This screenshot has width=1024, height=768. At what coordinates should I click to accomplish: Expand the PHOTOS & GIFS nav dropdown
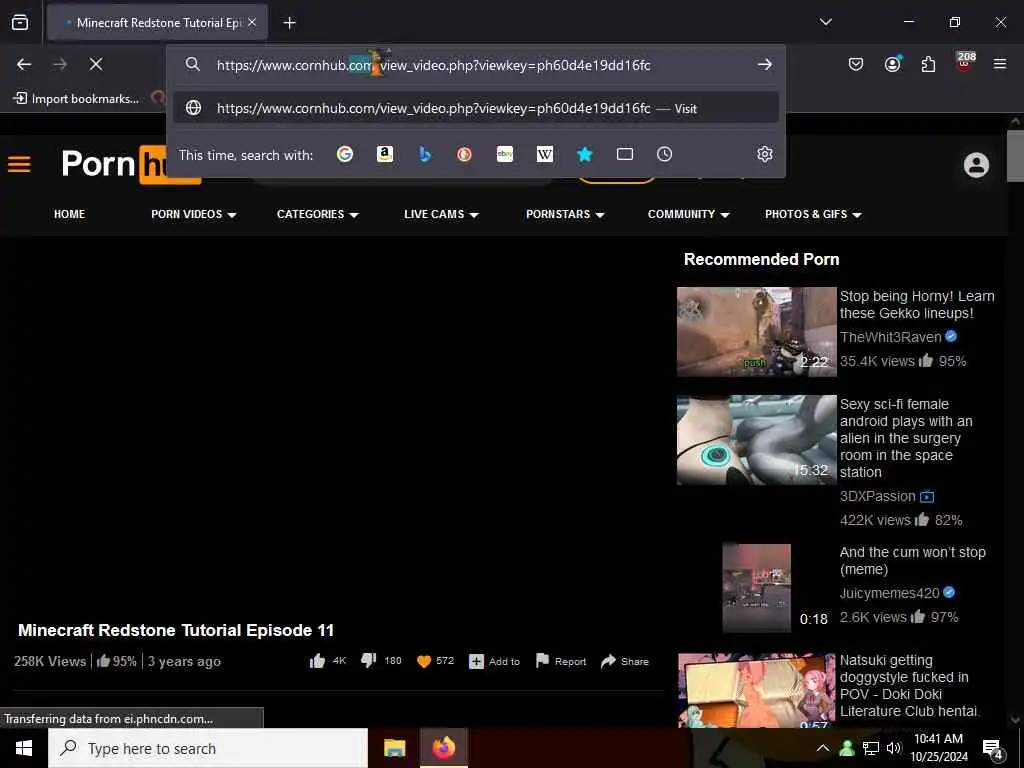pos(813,214)
